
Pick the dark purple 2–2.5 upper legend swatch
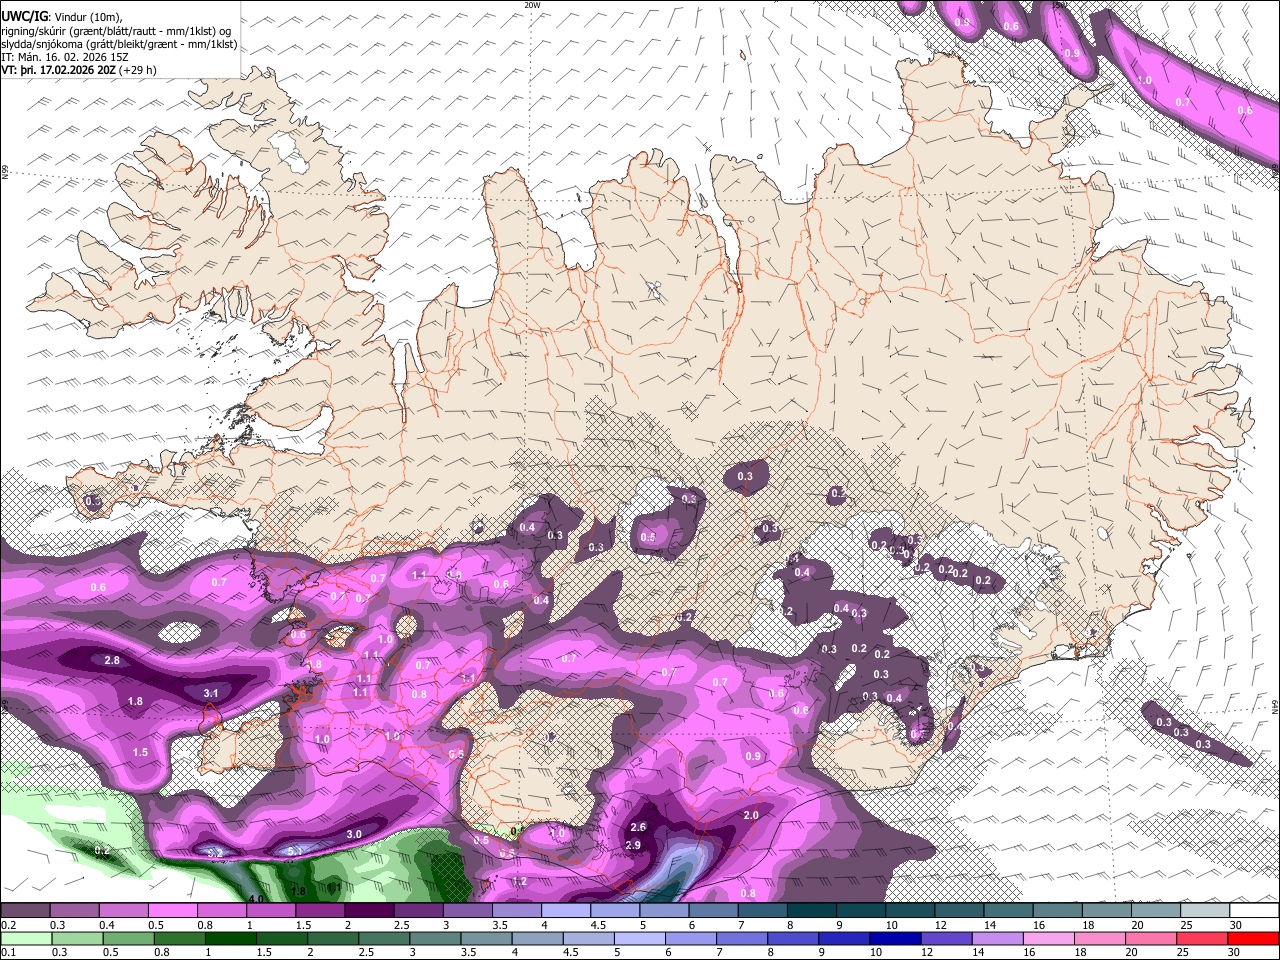click(369, 910)
